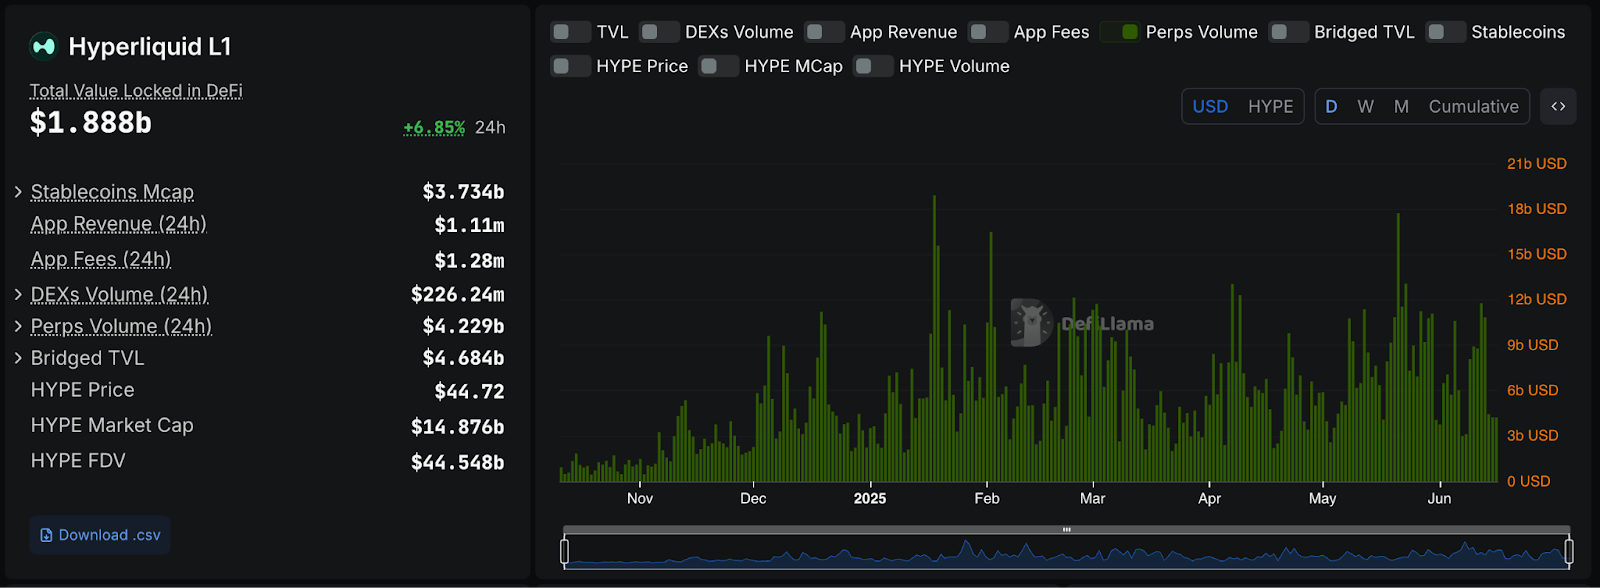1600x588 pixels.
Task: Switch denomination to HYPE
Action: pyautogui.click(x=1270, y=106)
